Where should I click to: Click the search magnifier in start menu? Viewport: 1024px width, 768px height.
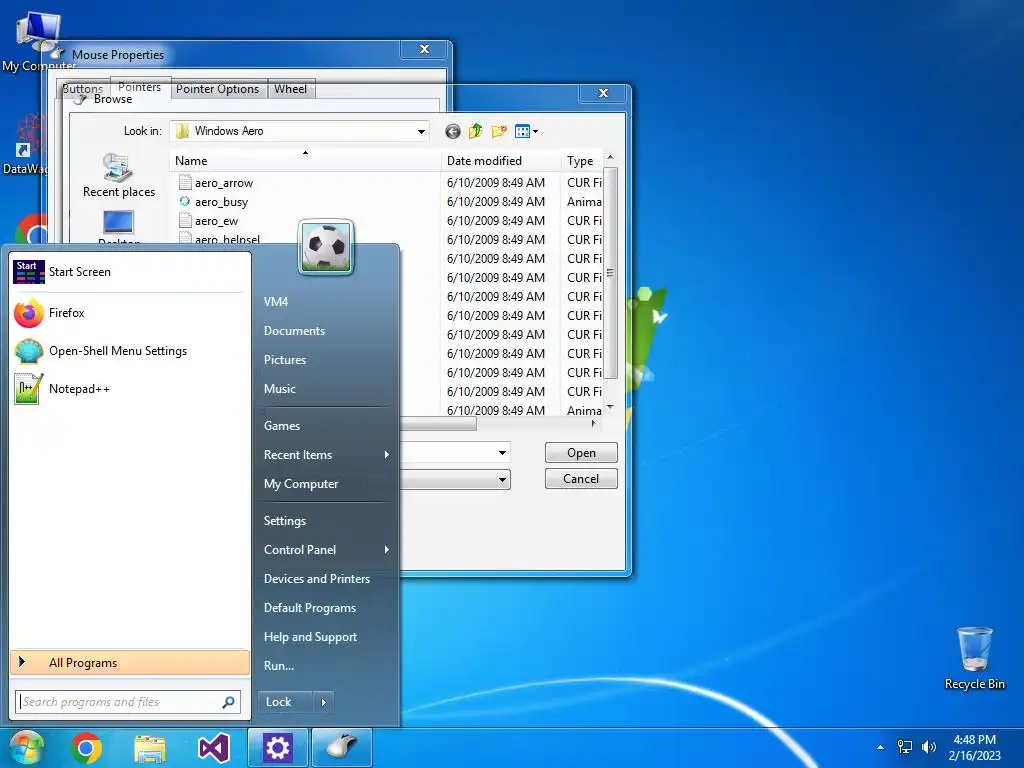[228, 702]
